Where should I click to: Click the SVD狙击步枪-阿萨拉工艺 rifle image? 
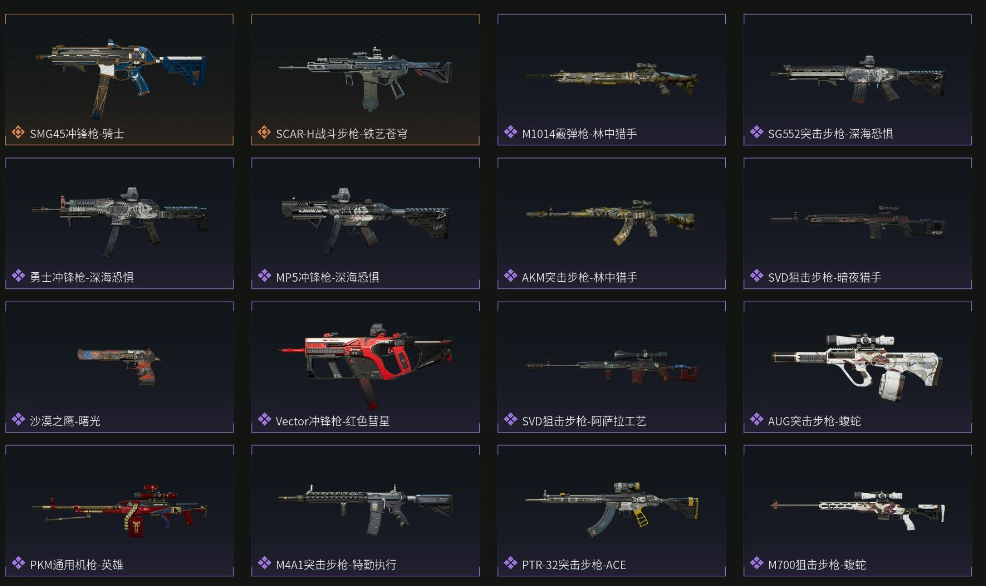[x=612, y=365]
